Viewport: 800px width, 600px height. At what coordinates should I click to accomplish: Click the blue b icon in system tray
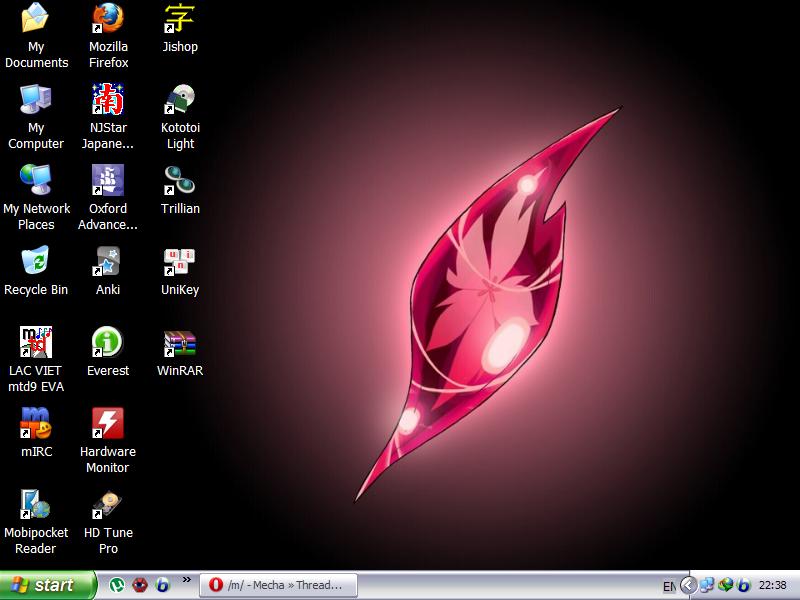(x=744, y=585)
